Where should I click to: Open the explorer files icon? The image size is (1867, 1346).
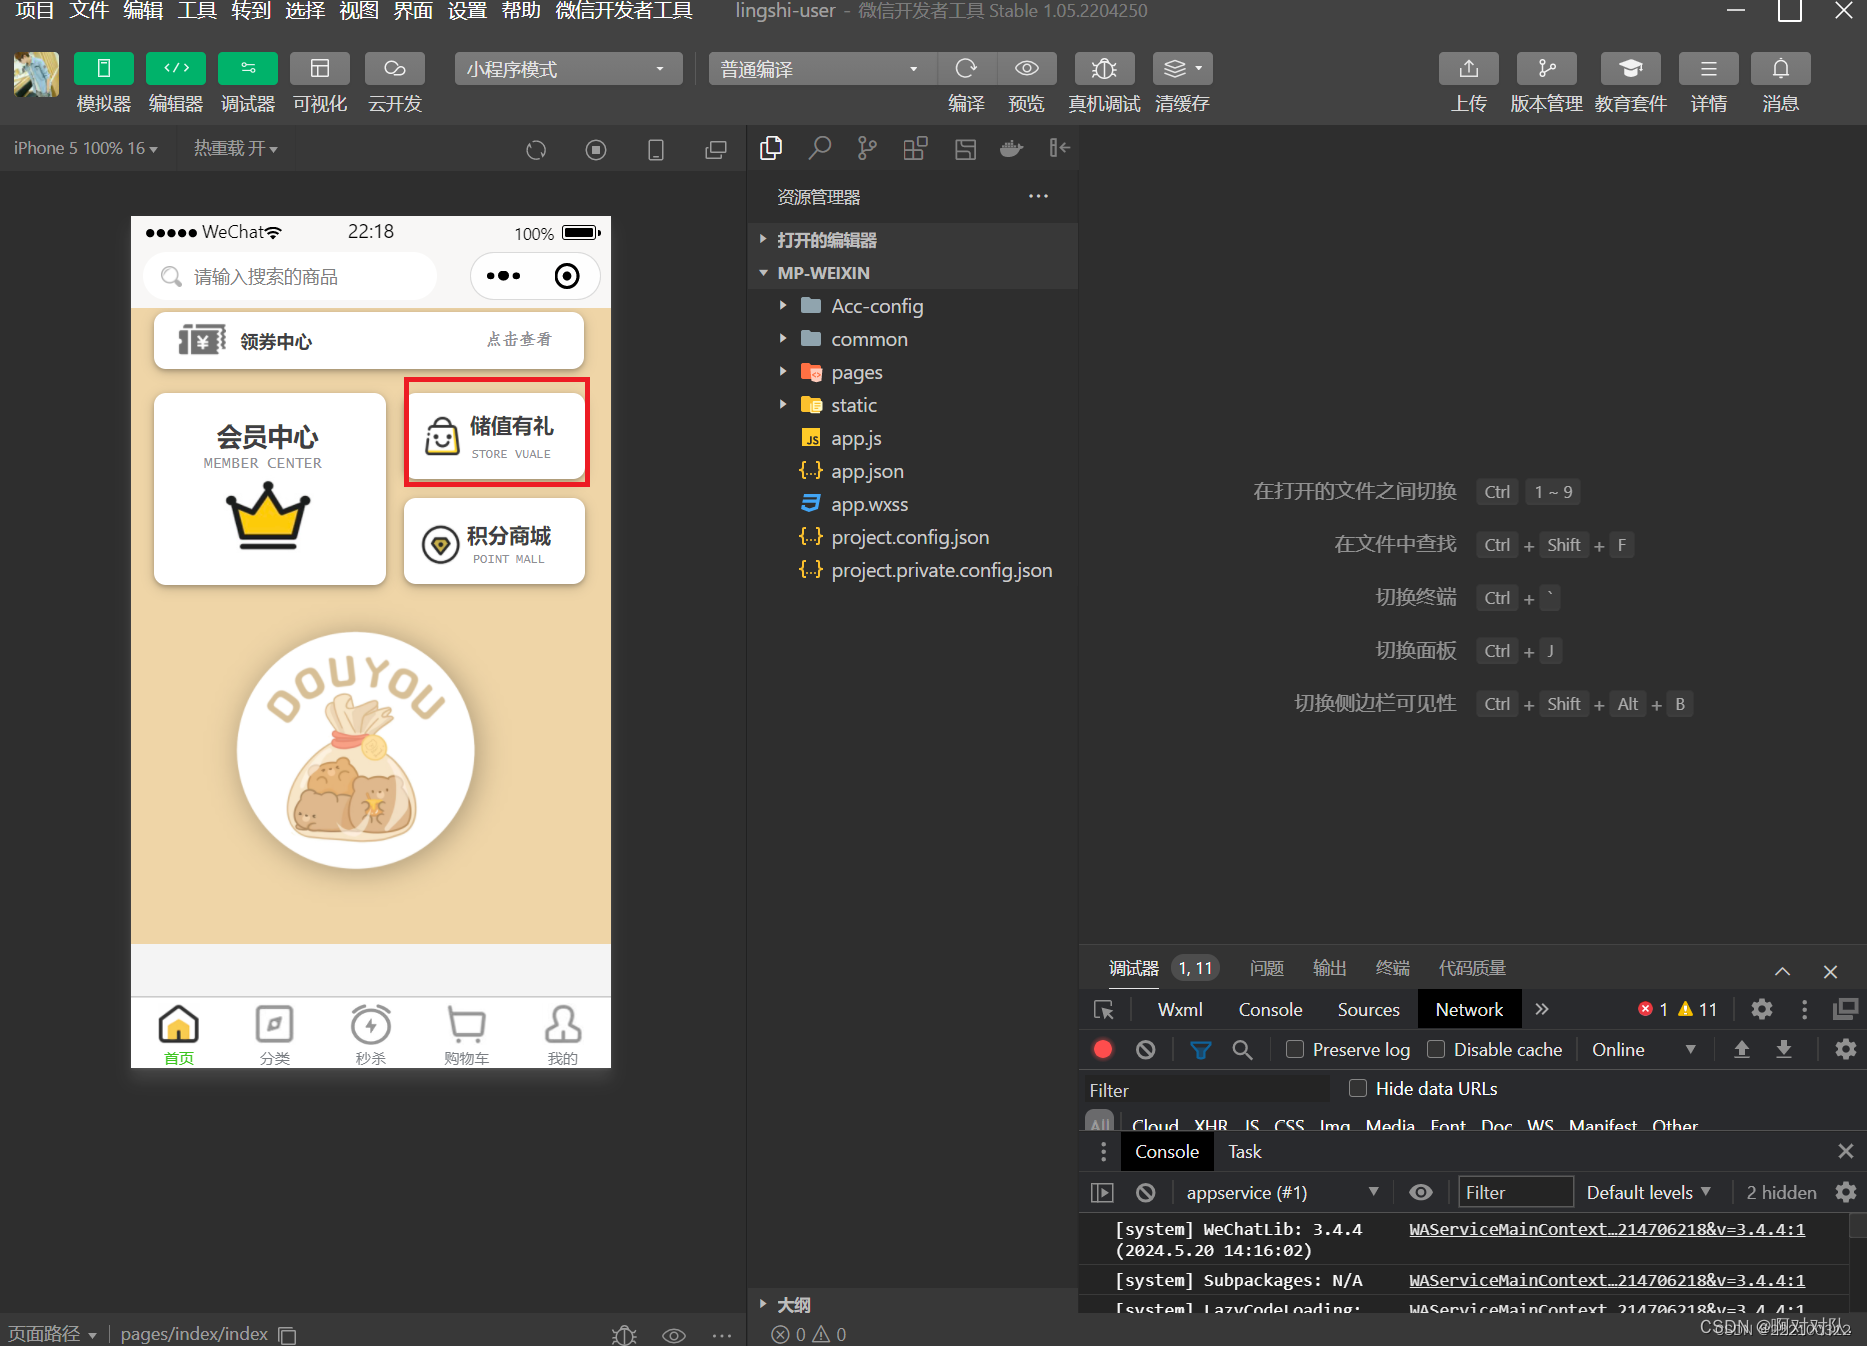771,148
